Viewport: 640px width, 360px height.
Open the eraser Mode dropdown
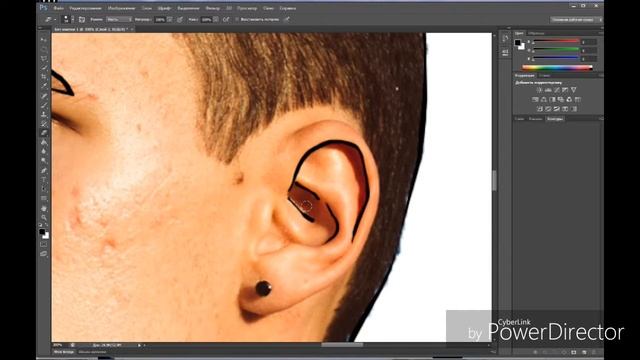tap(119, 19)
